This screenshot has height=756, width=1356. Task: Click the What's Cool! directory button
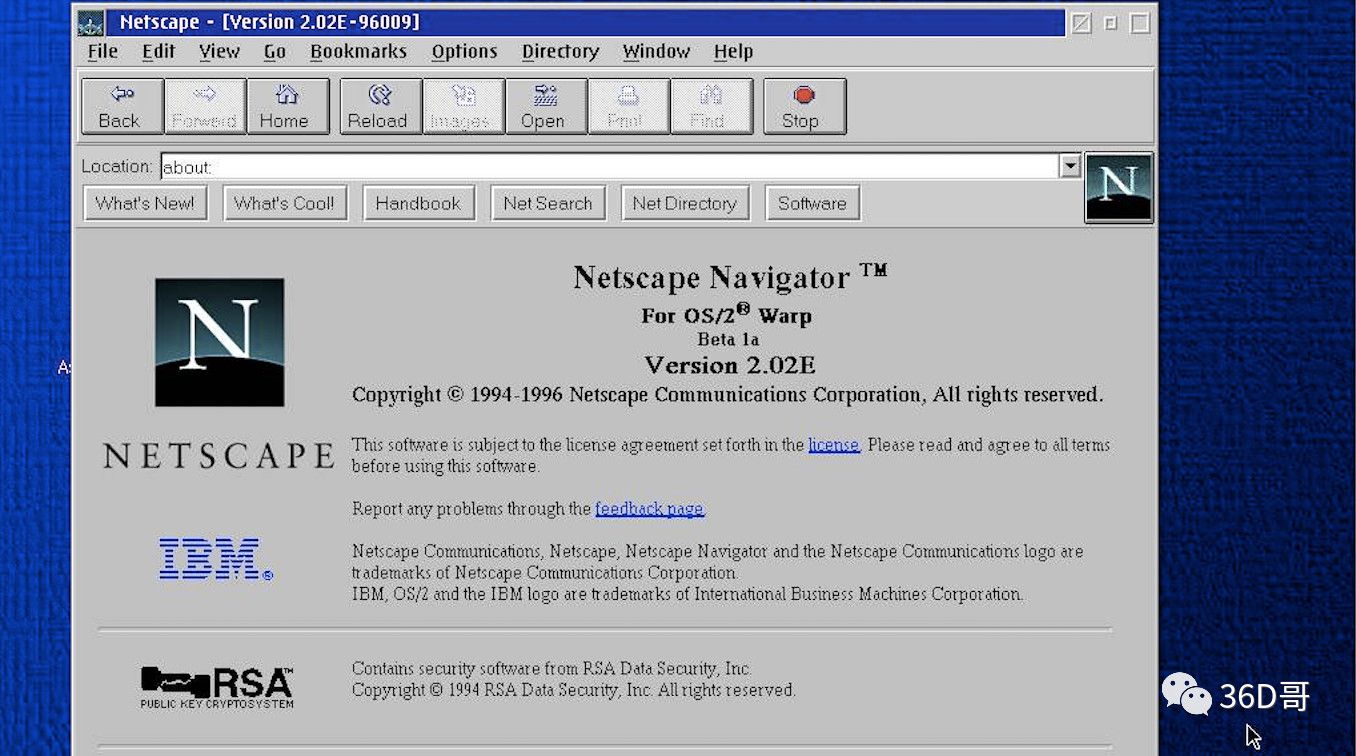(x=284, y=203)
